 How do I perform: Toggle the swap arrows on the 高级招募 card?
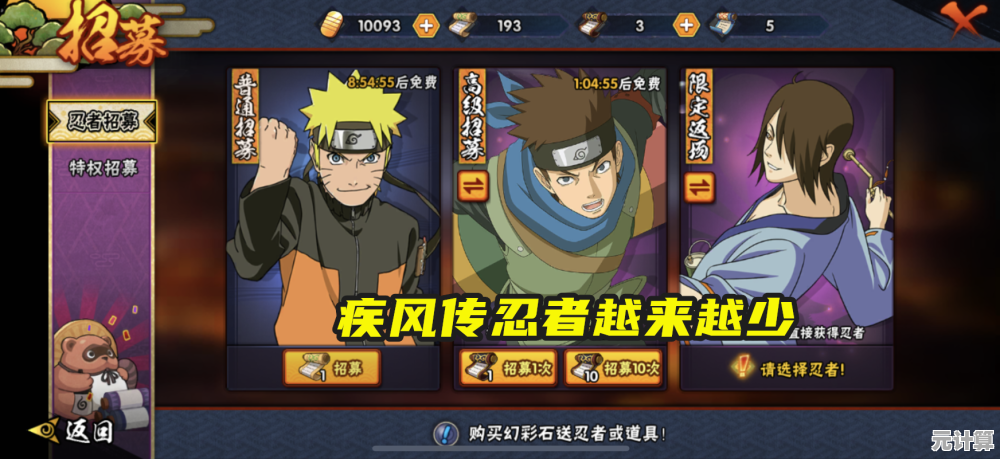tap(473, 186)
